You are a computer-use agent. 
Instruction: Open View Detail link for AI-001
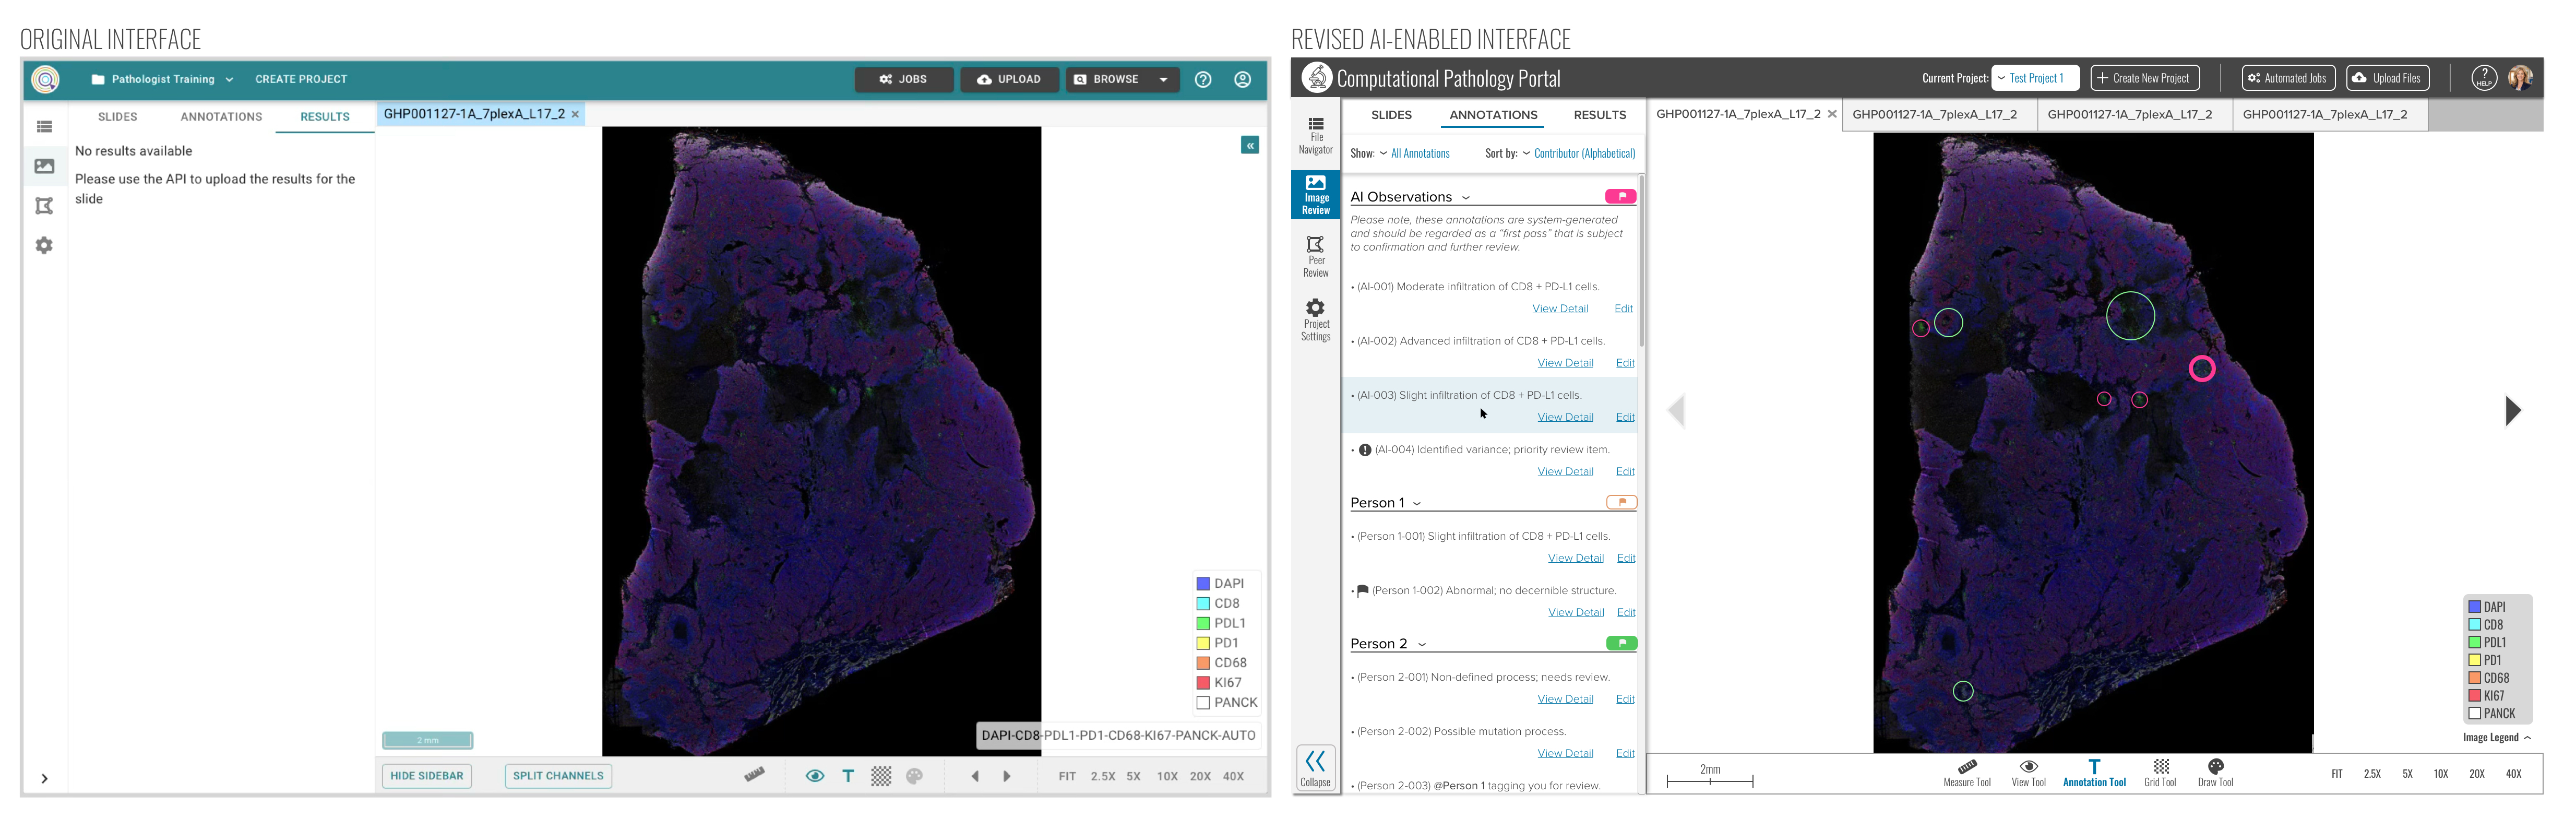coord(1559,308)
